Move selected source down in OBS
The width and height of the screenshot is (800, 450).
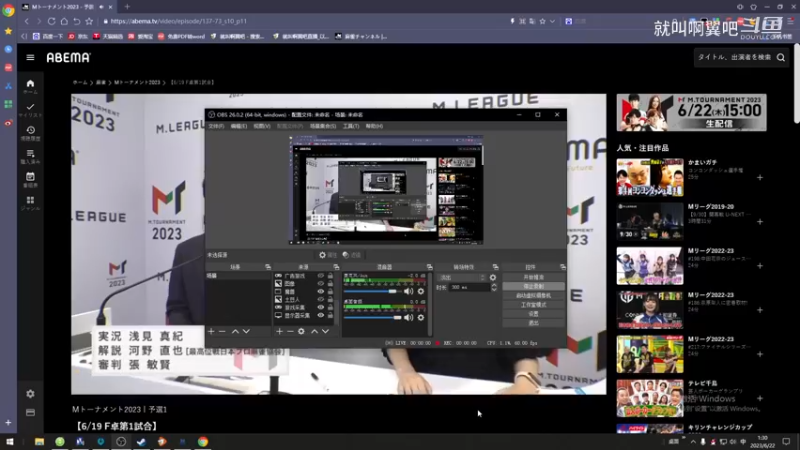tap(325, 332)
